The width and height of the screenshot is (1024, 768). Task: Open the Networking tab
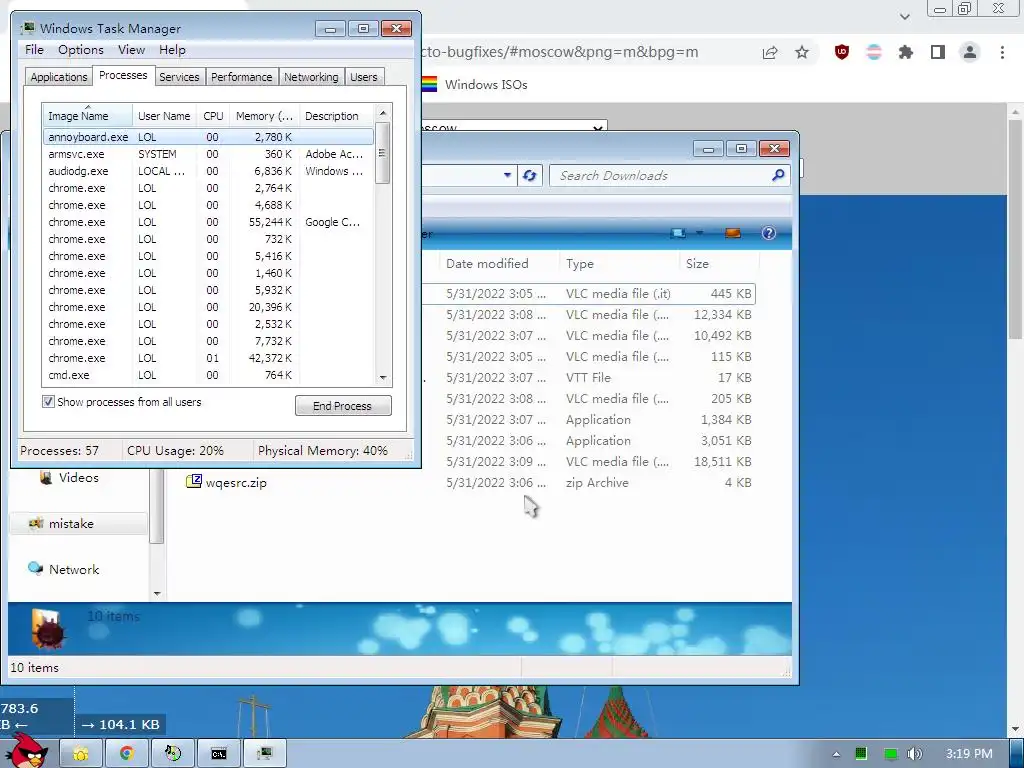pos(311,77)
